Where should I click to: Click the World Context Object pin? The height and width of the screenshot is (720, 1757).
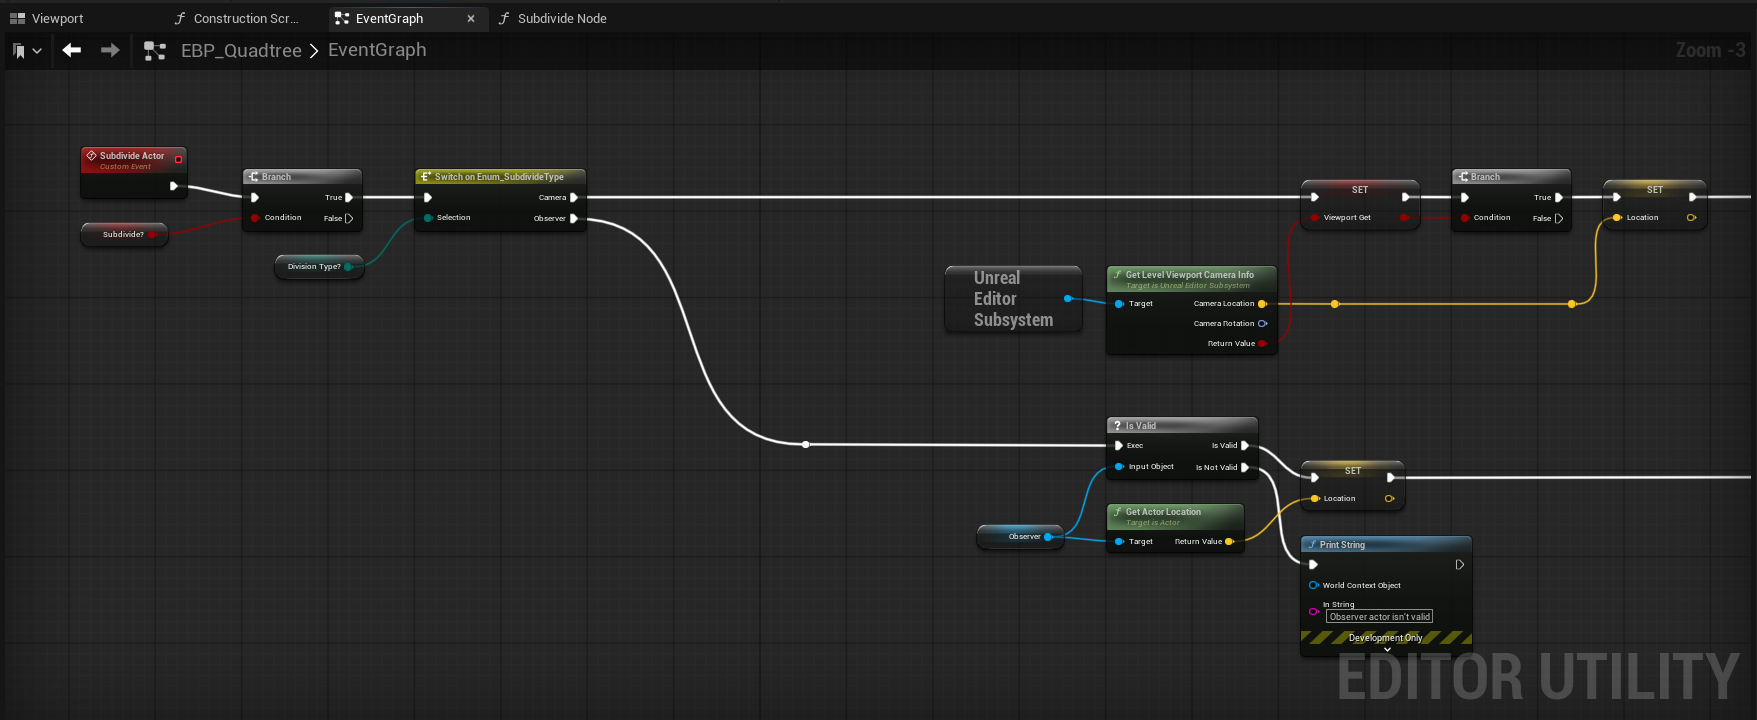tap(1314, 586)
